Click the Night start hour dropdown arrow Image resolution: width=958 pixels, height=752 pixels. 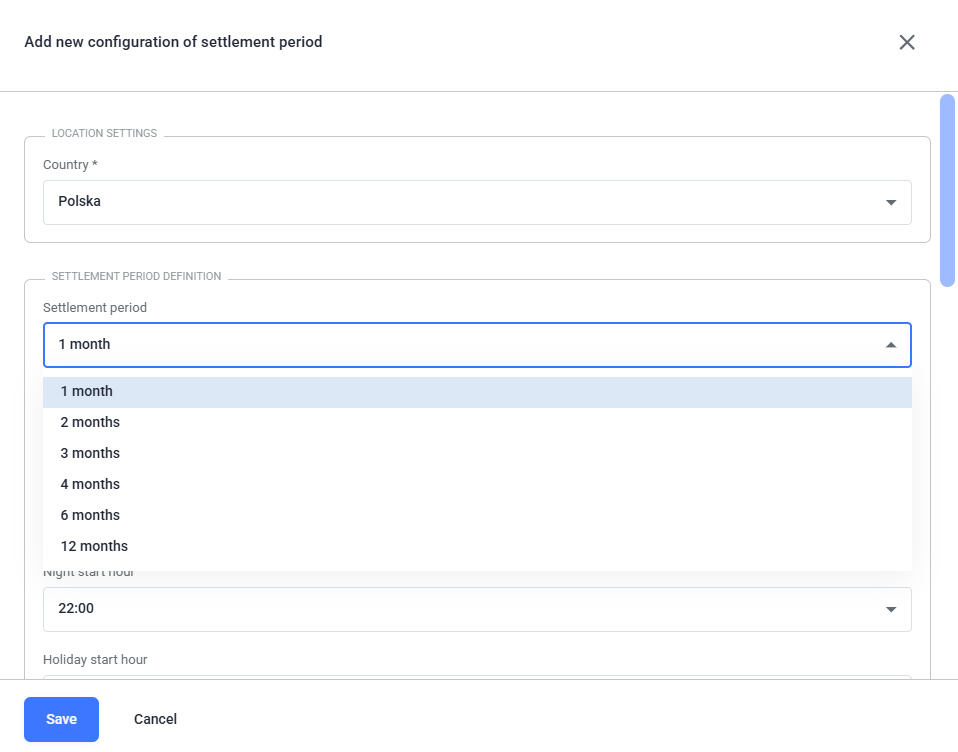pyautogui.click(x=891, y=610)
